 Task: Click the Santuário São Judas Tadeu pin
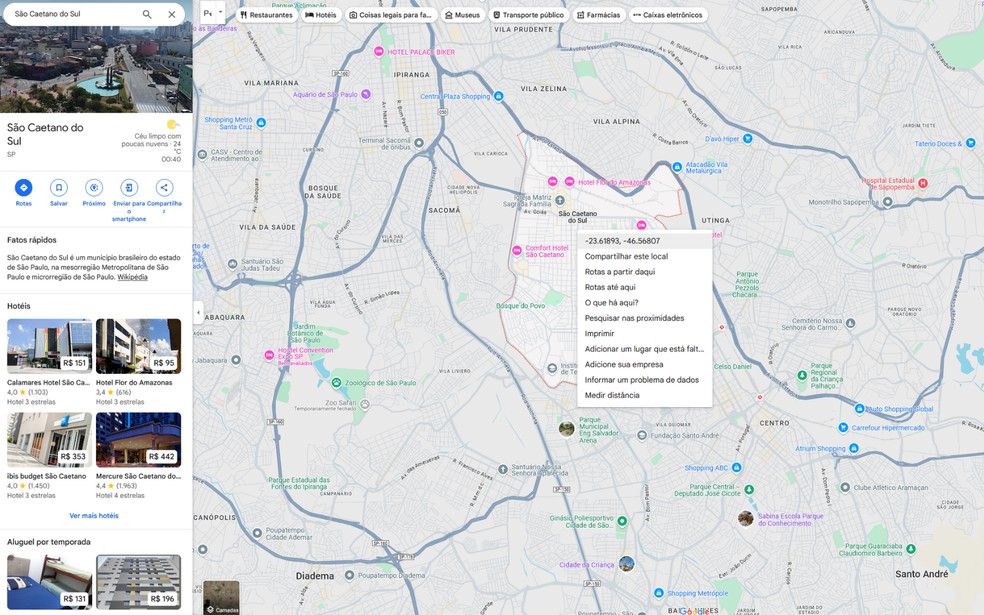pyautogui.click(x=233, y=264)
